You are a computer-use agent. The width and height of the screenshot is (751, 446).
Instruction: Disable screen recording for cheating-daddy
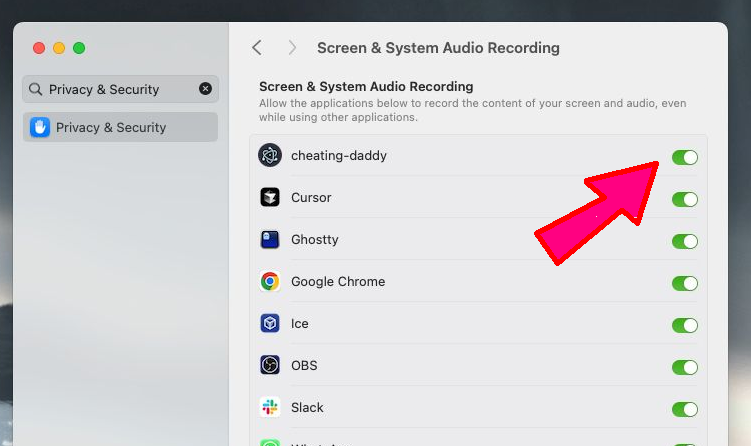point(684,157)
